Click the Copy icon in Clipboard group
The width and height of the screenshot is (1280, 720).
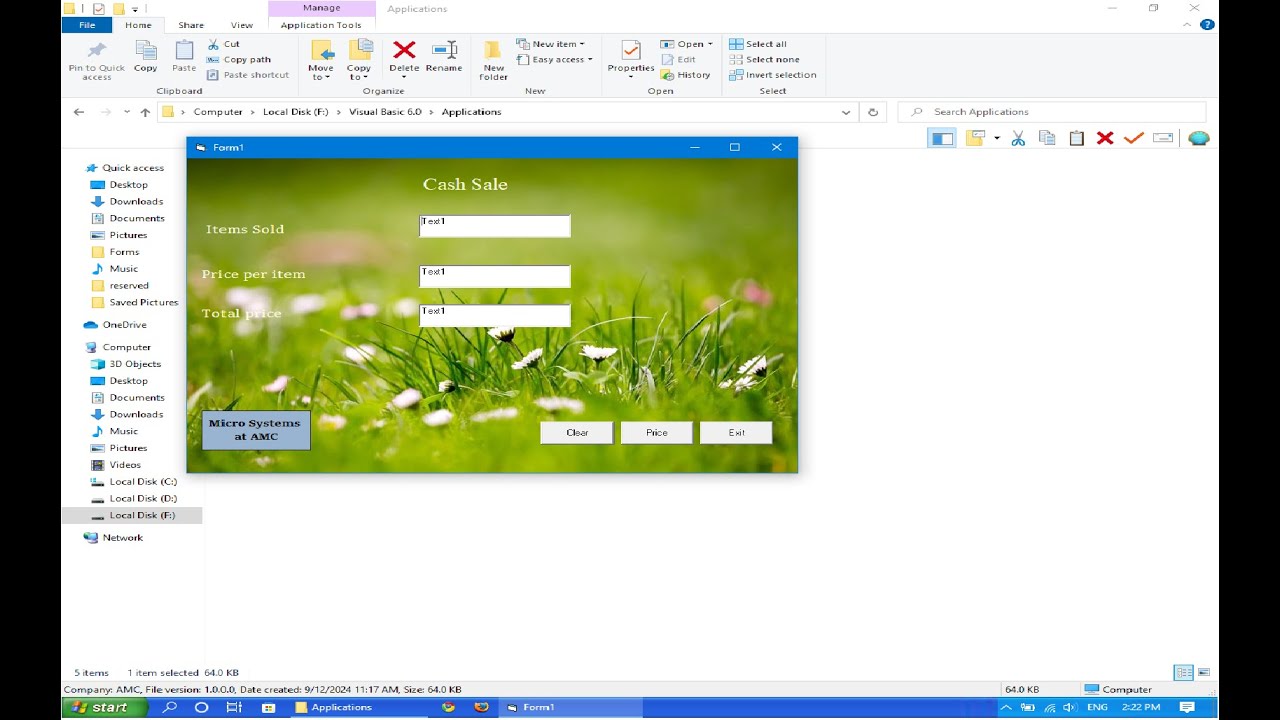point(146,50)
